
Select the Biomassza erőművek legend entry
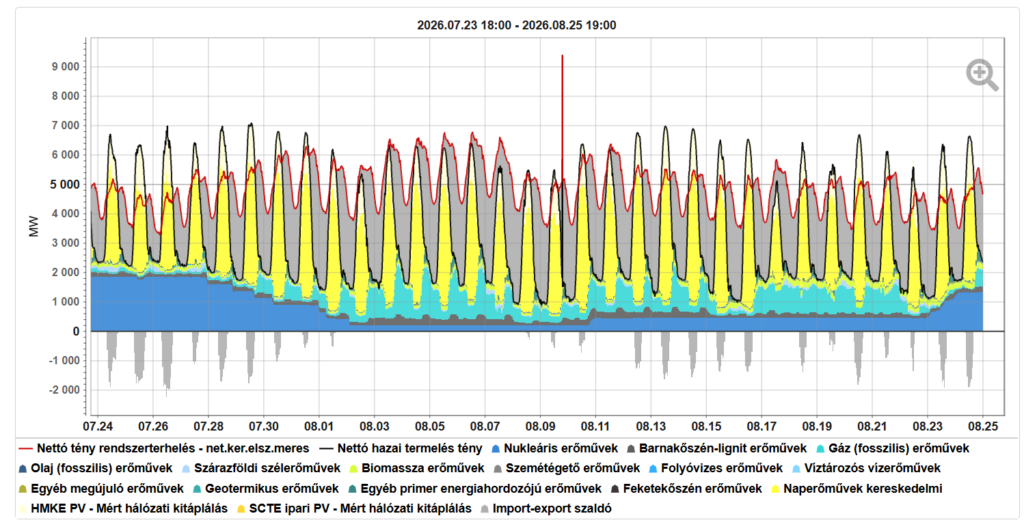(417, 468)
